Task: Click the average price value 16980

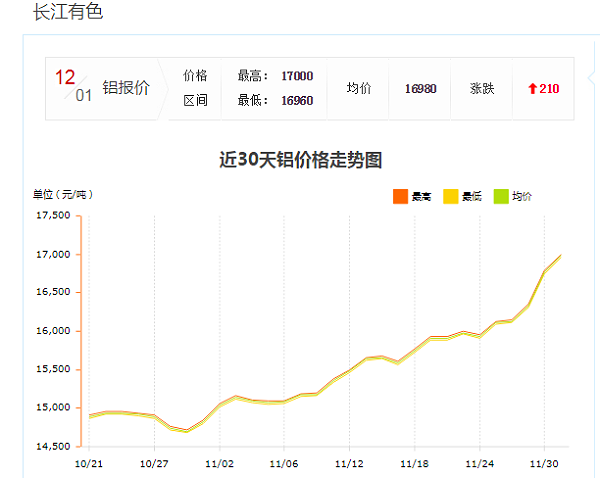Action: [421, 89]
